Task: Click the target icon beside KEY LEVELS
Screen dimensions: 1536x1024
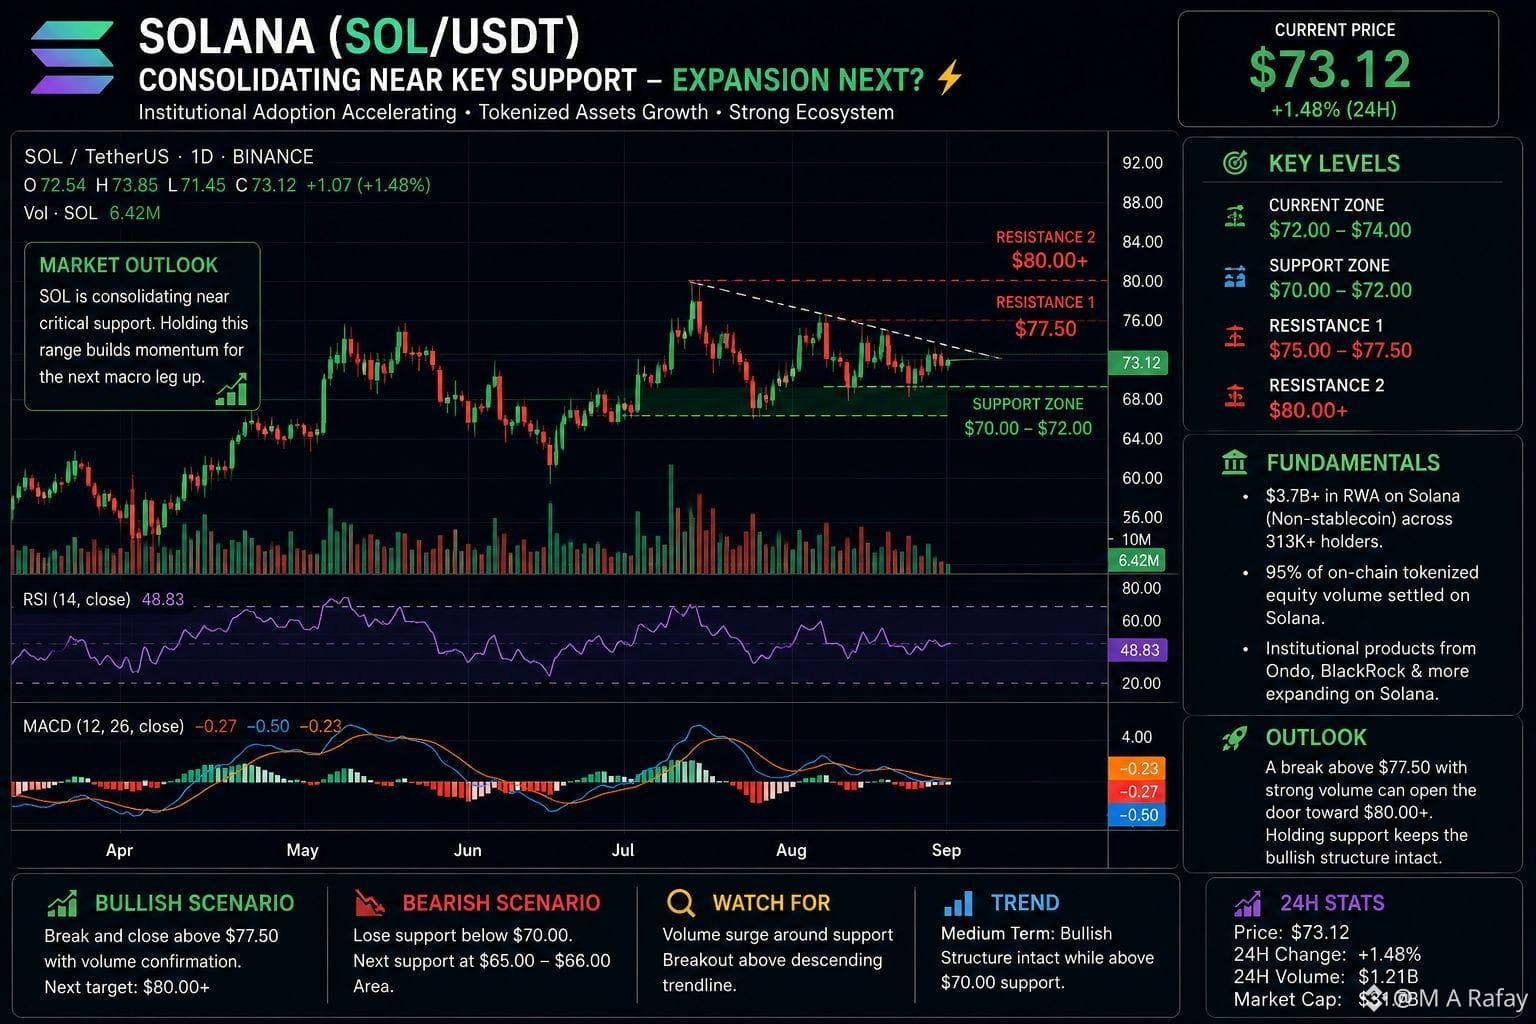Action: point(1236,163)
